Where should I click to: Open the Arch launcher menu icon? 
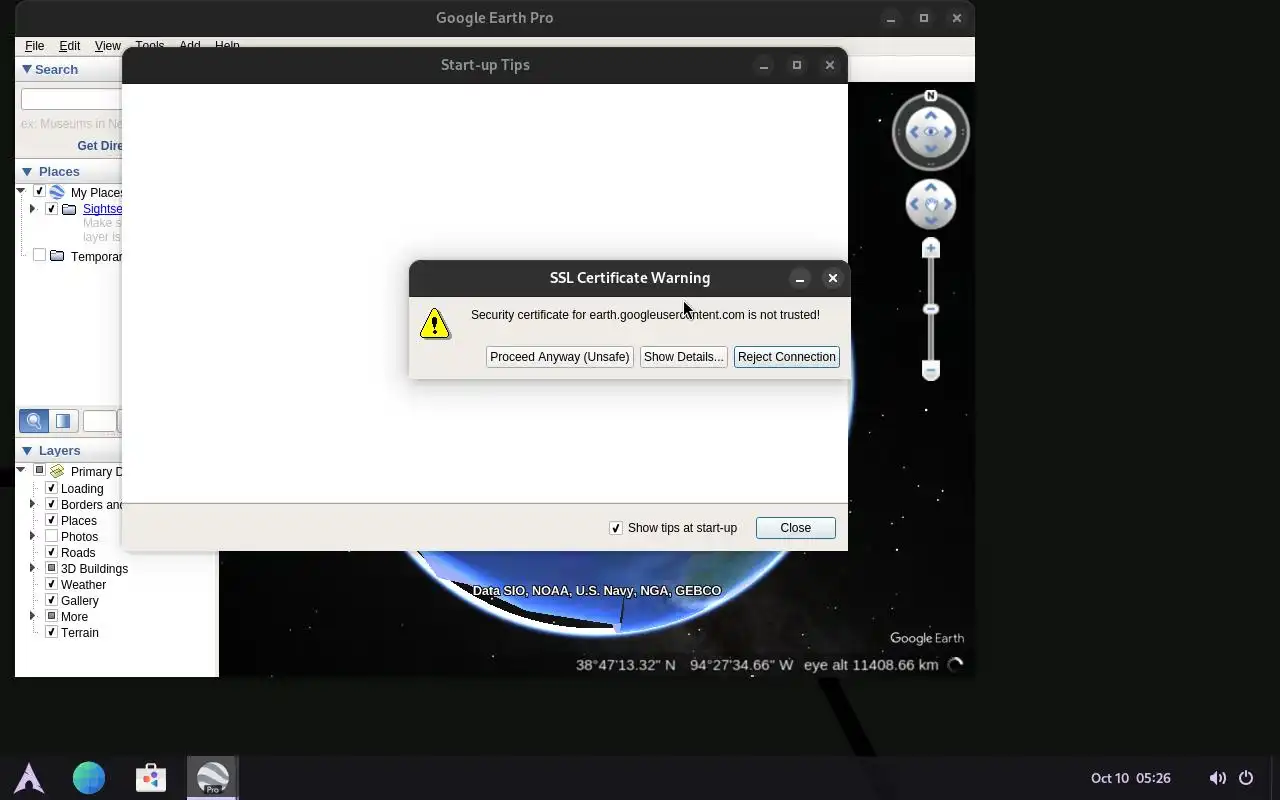[x=29, y=777]
